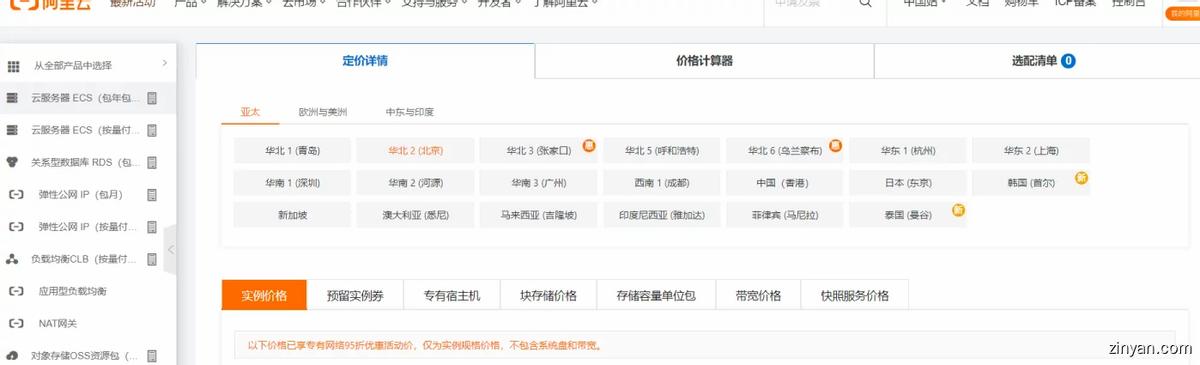Click the 惠 badge on 华北 6 (乌兰察布)
The height and width of the screenshot is (365, 1200).
point(835,146)
